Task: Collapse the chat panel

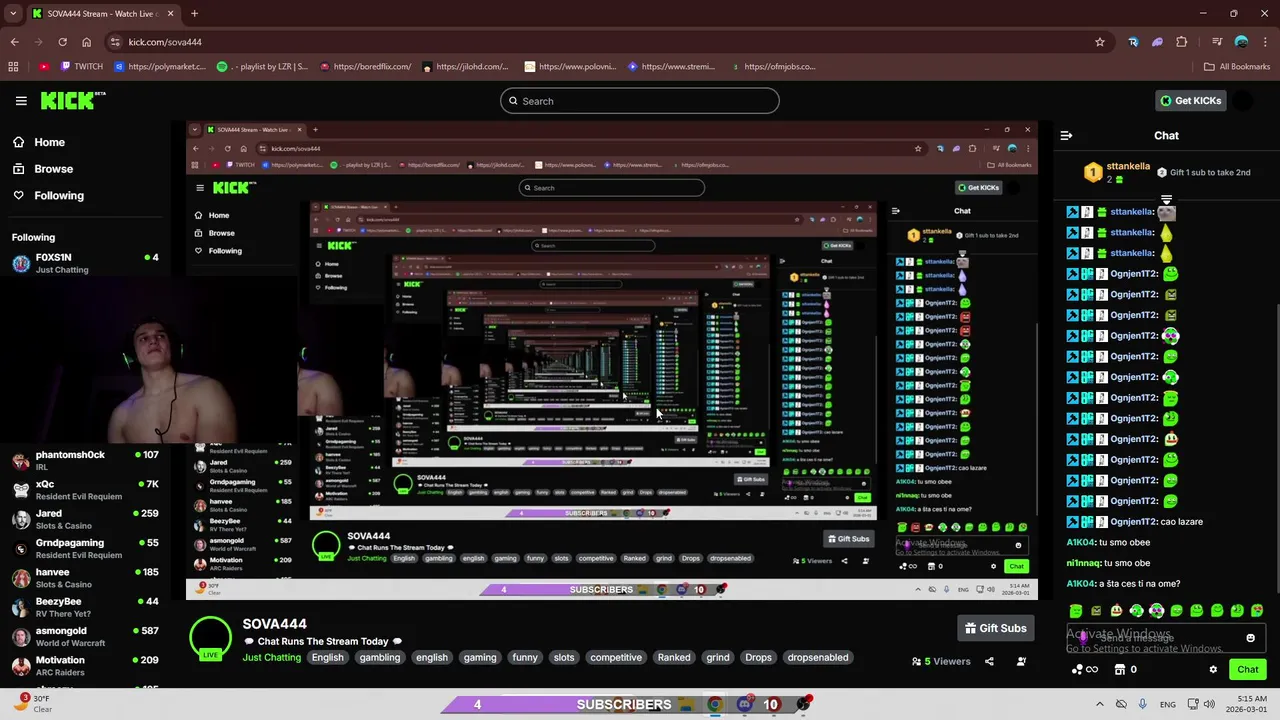Action: pos(1066,135)
